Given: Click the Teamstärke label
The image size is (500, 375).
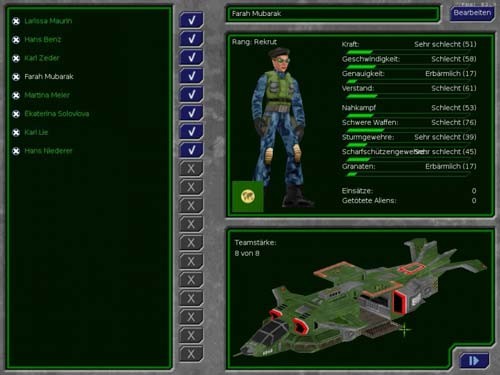Looking at the screenshot, I should [x=255, y=243].
